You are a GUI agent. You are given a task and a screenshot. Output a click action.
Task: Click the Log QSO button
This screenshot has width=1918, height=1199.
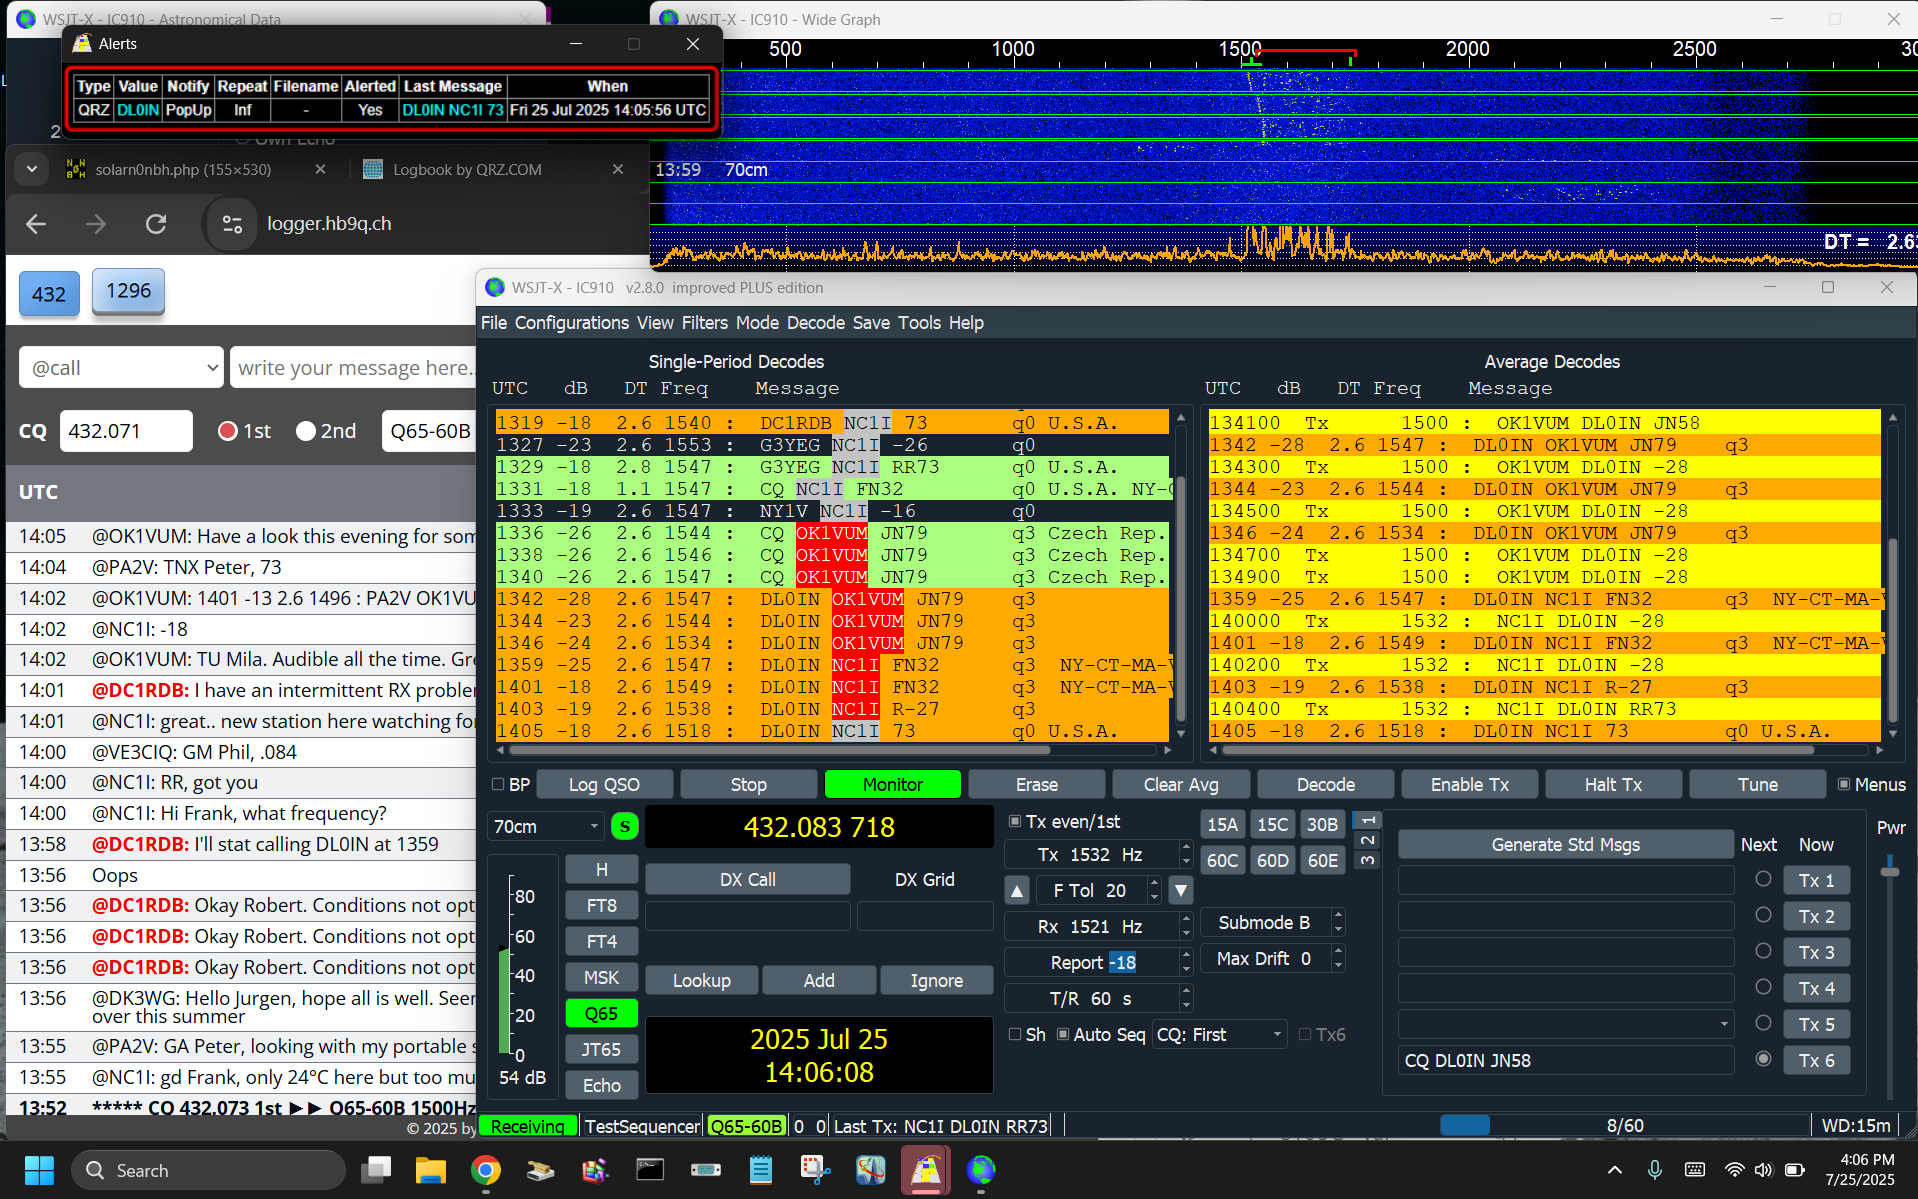604,784
